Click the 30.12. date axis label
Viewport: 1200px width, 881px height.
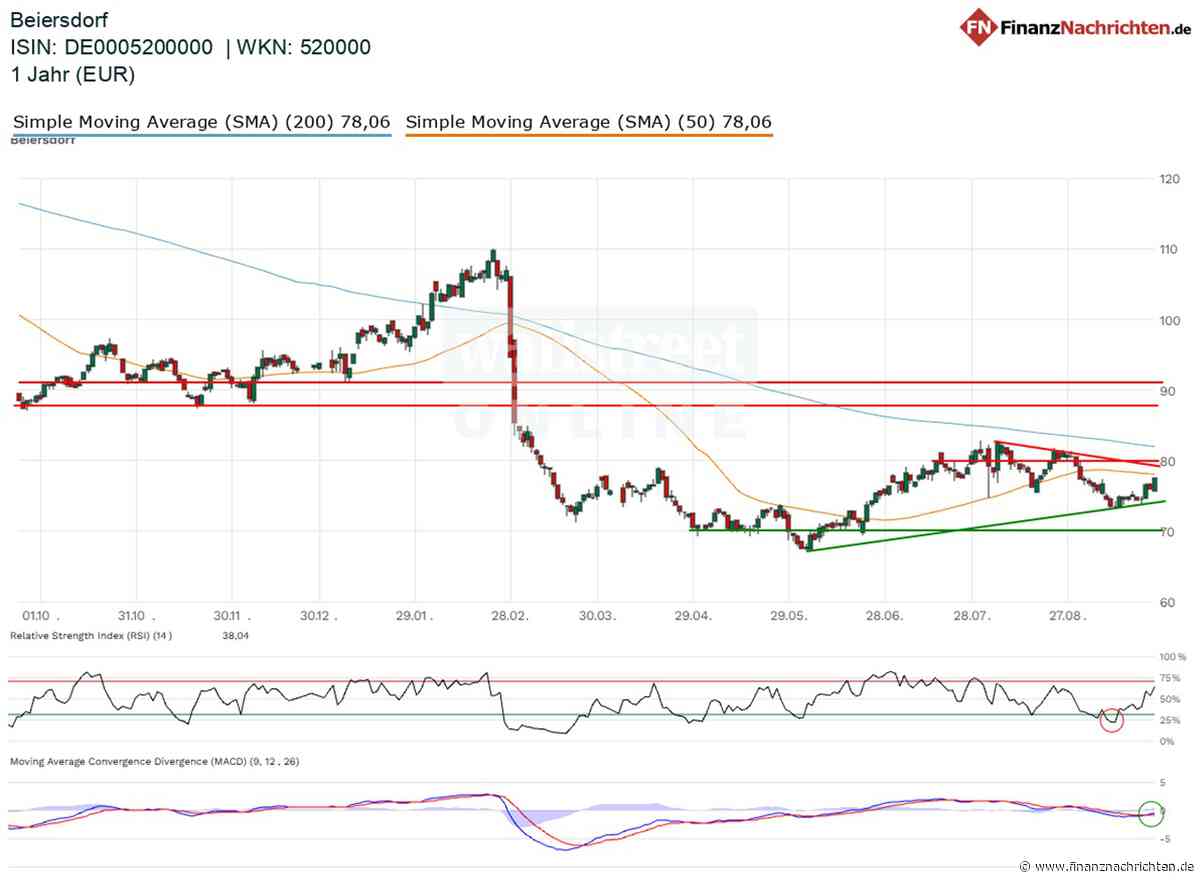pos(317,614)
